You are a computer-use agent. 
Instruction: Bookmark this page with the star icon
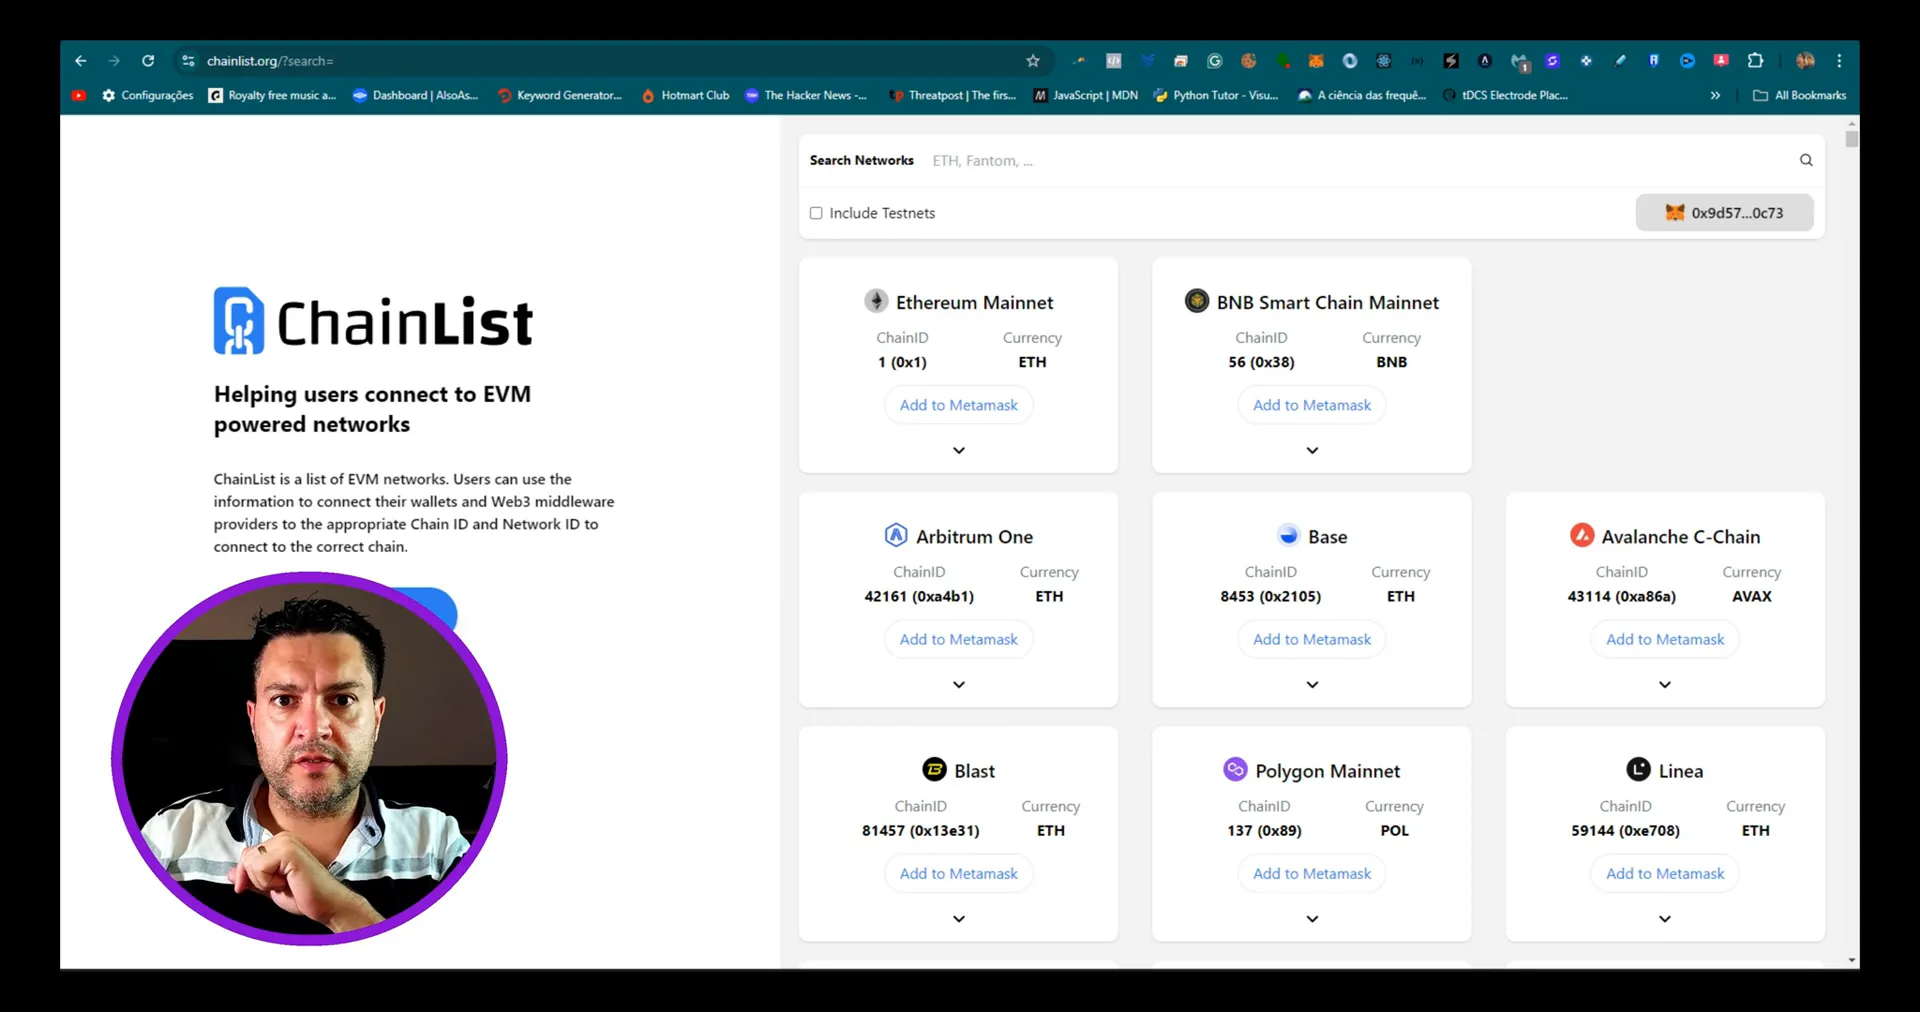click(x=1033, y=61)
